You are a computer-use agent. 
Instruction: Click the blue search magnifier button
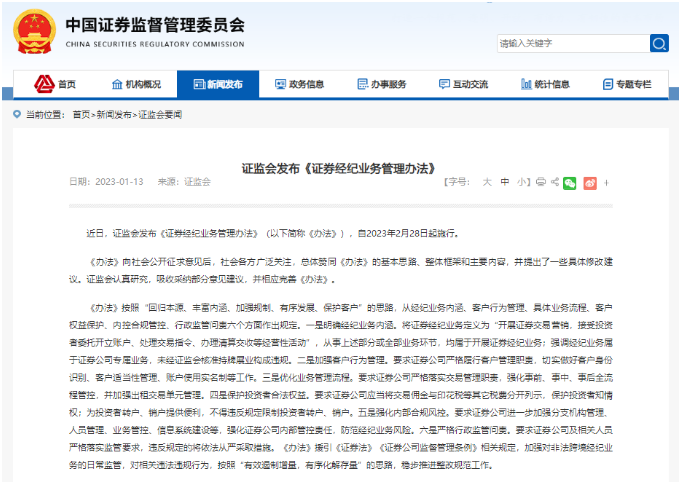click(x=659, y=43)
